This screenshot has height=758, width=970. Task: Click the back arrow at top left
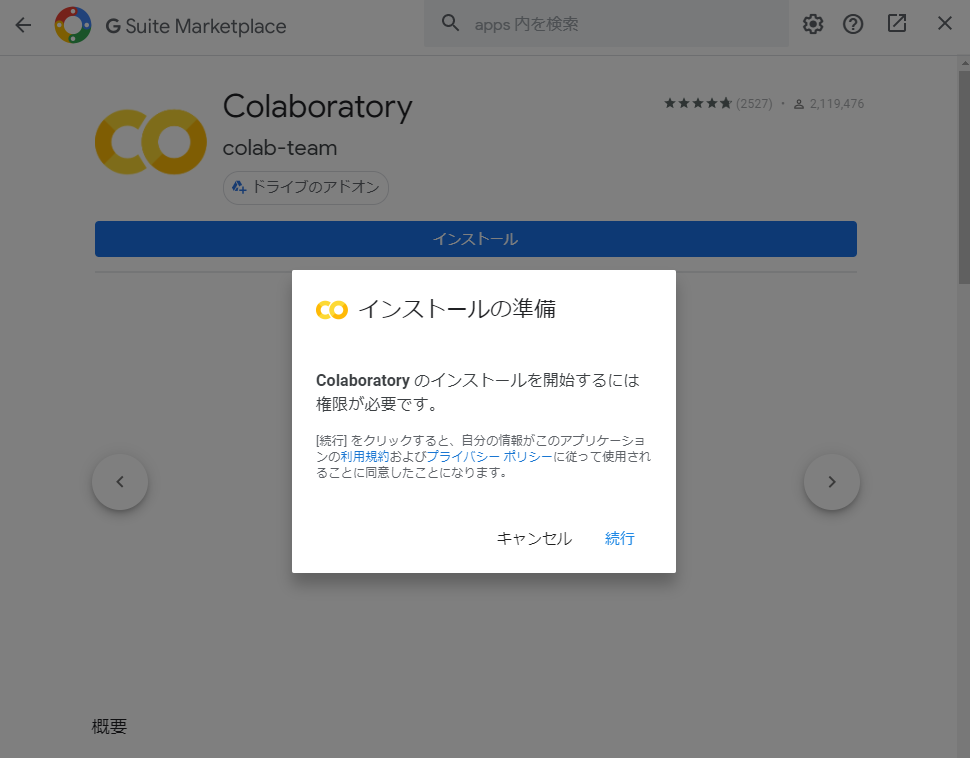pyautogui.click(x=22, y=23)
